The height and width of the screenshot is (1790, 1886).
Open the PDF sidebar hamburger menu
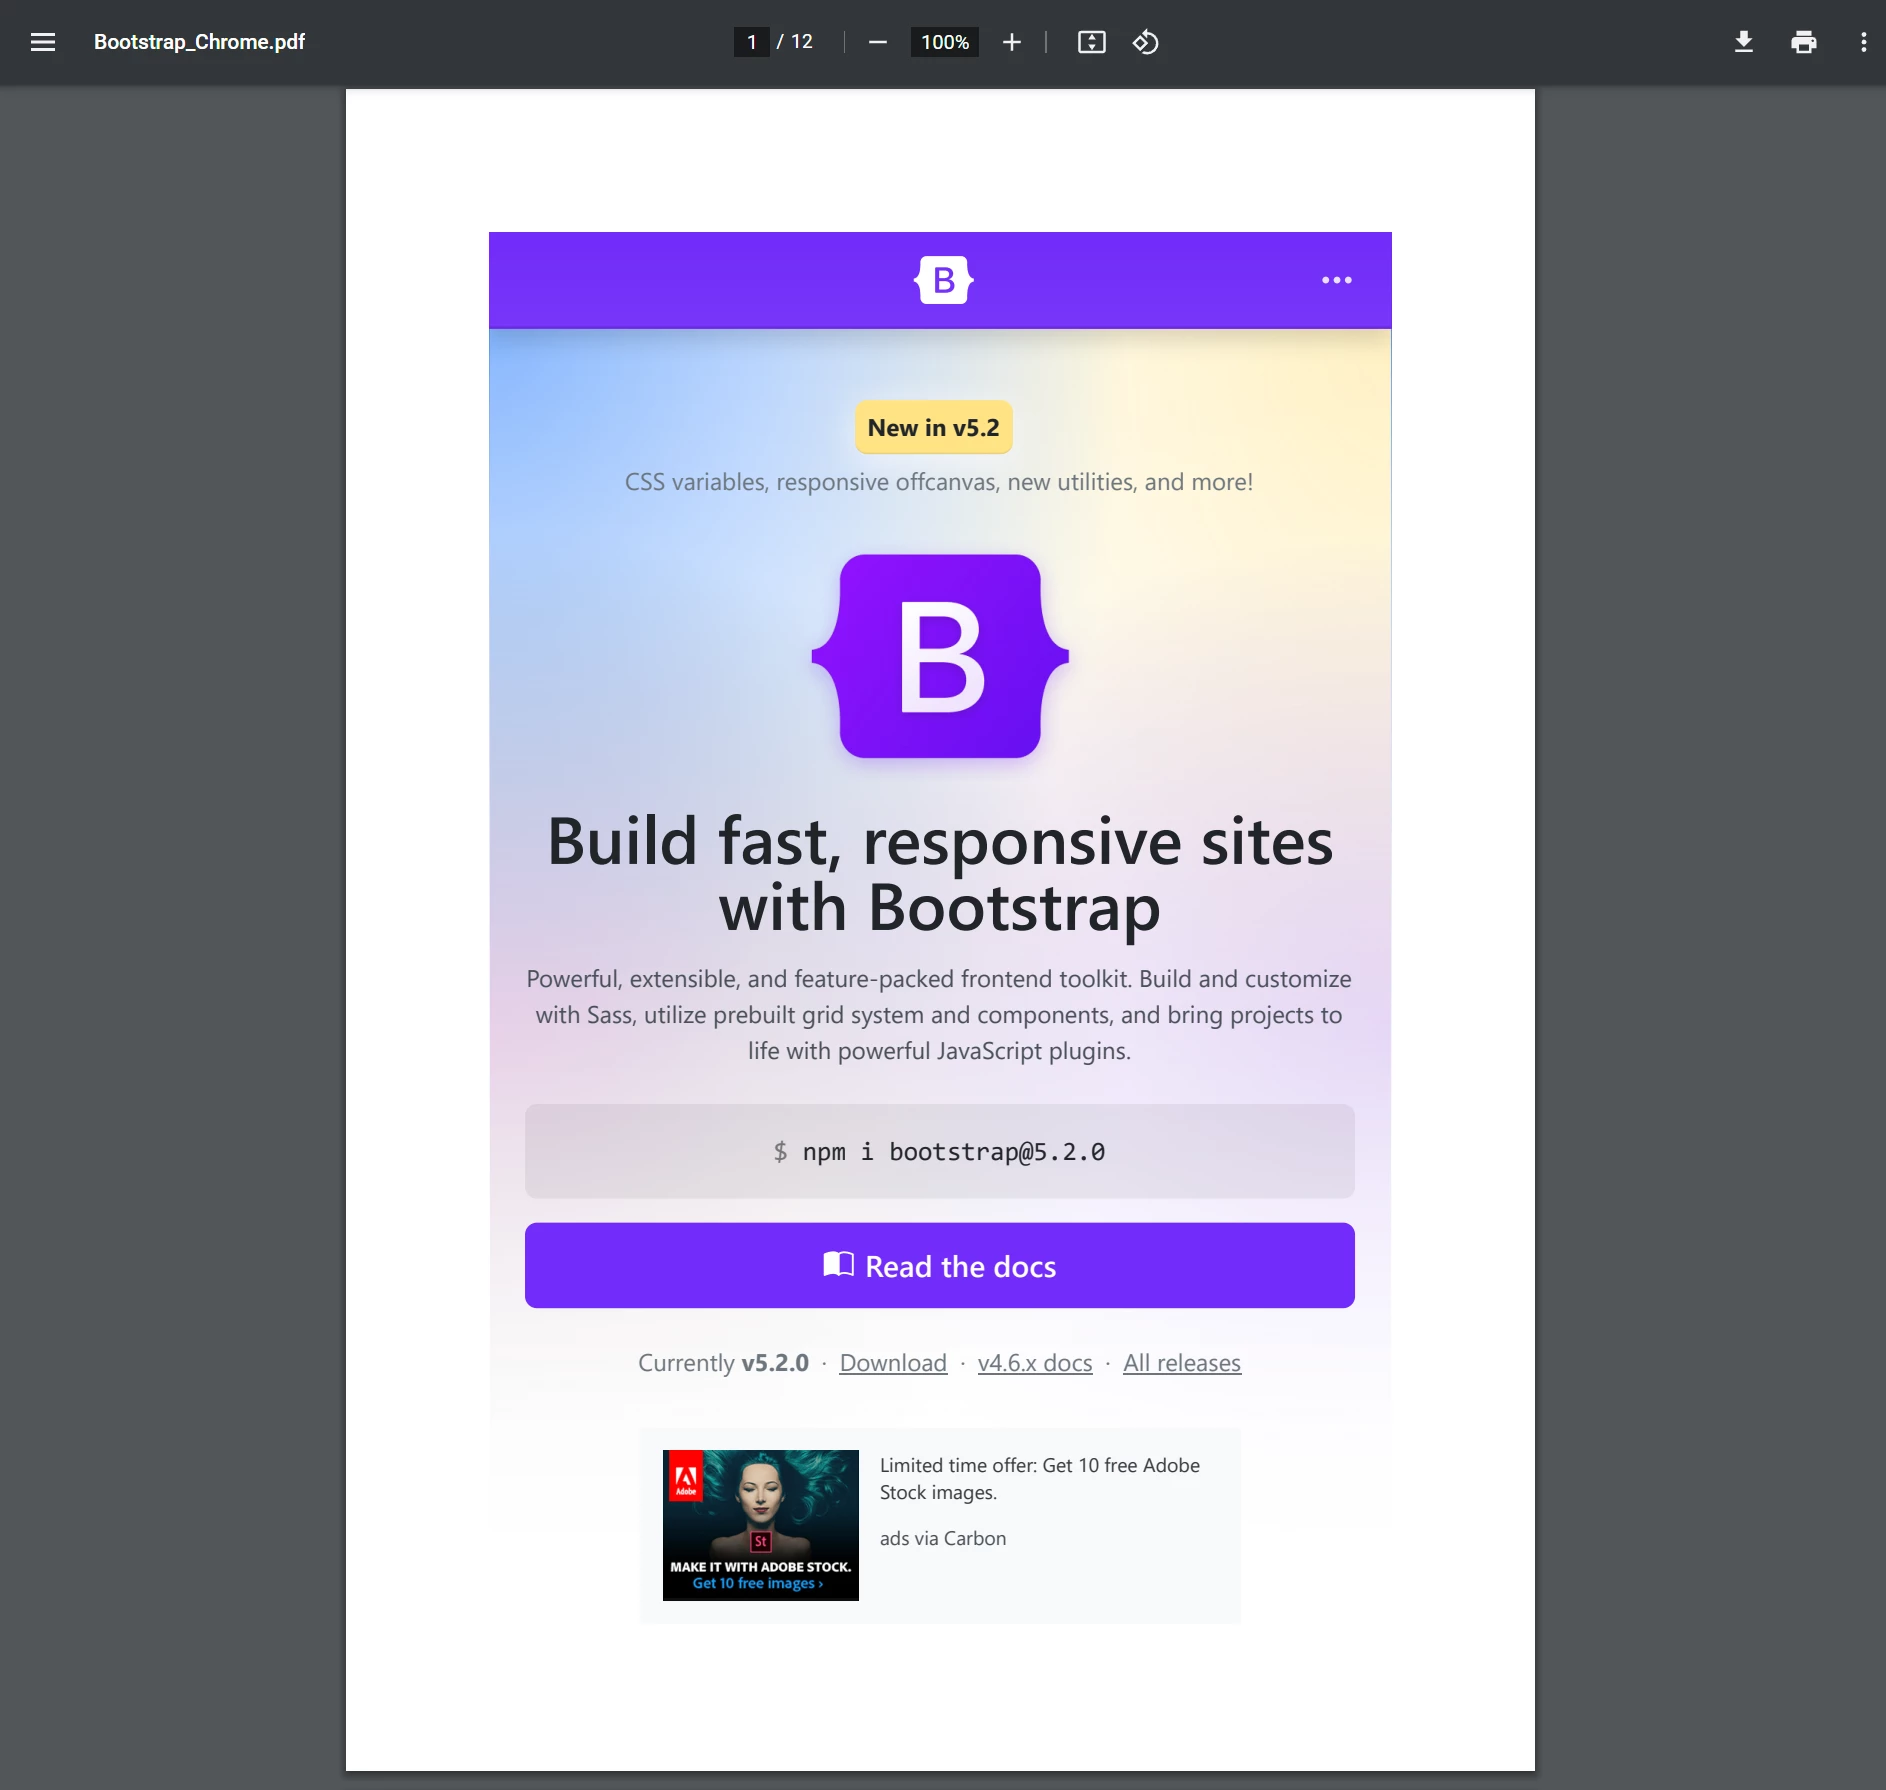(x=43, y=42)
